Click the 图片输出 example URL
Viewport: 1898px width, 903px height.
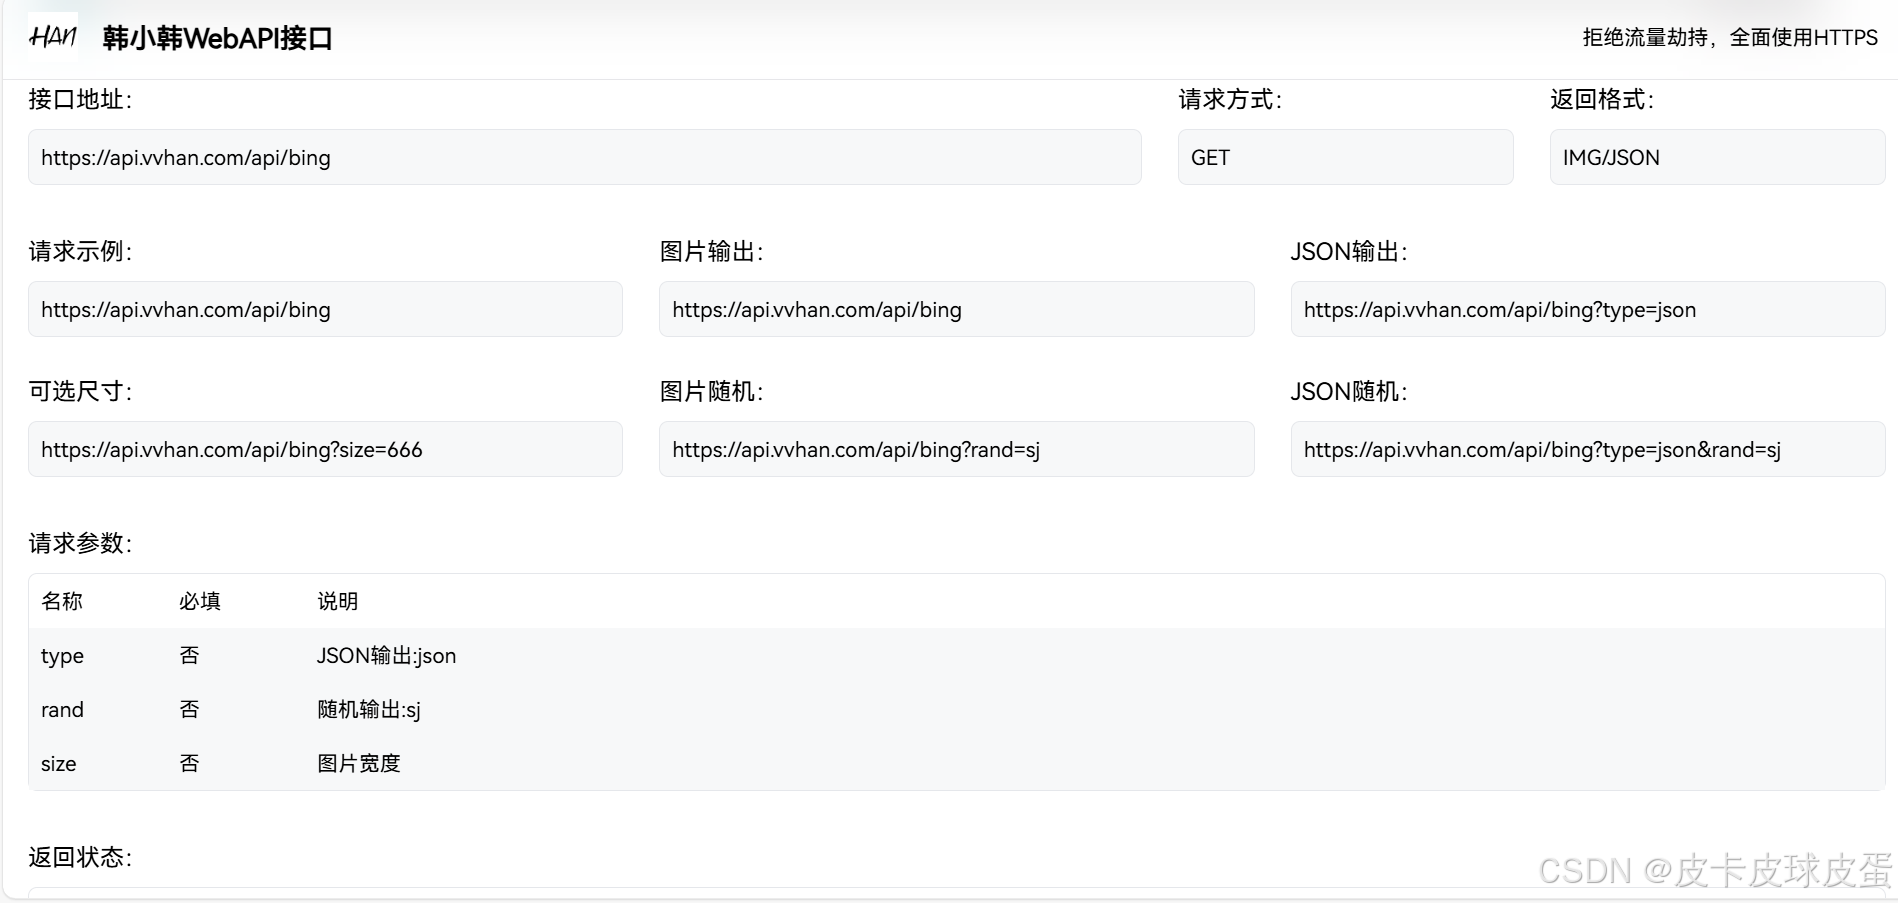956,309
